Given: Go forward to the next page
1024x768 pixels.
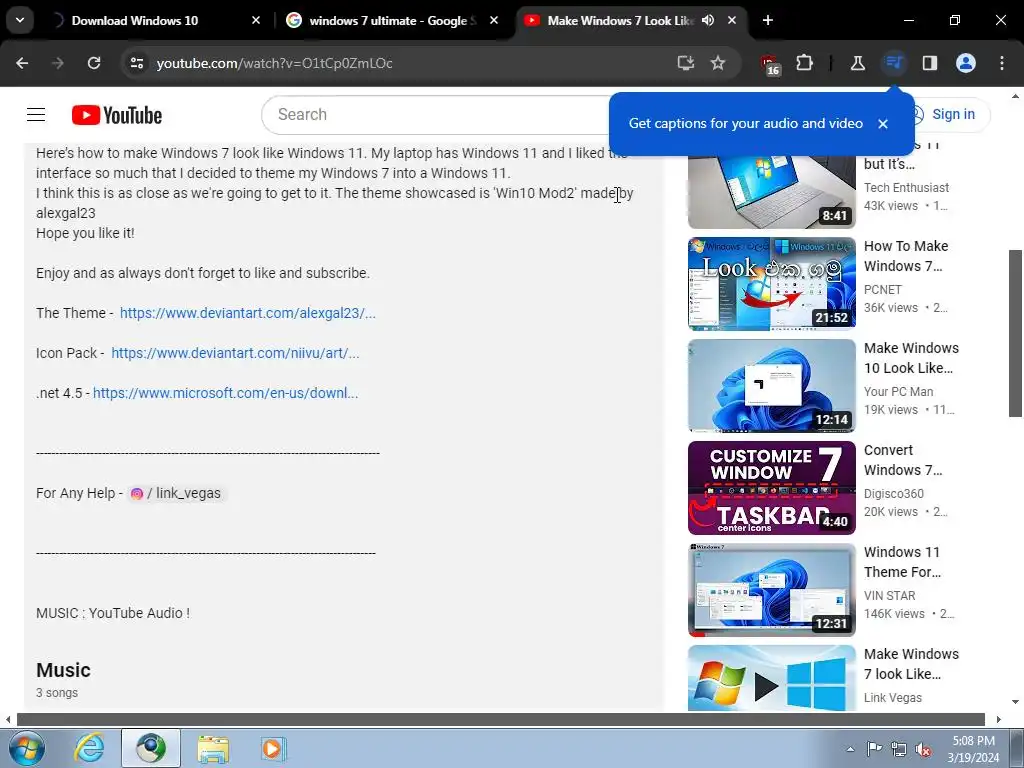Looking at the screenshot, I should [58, 63].
